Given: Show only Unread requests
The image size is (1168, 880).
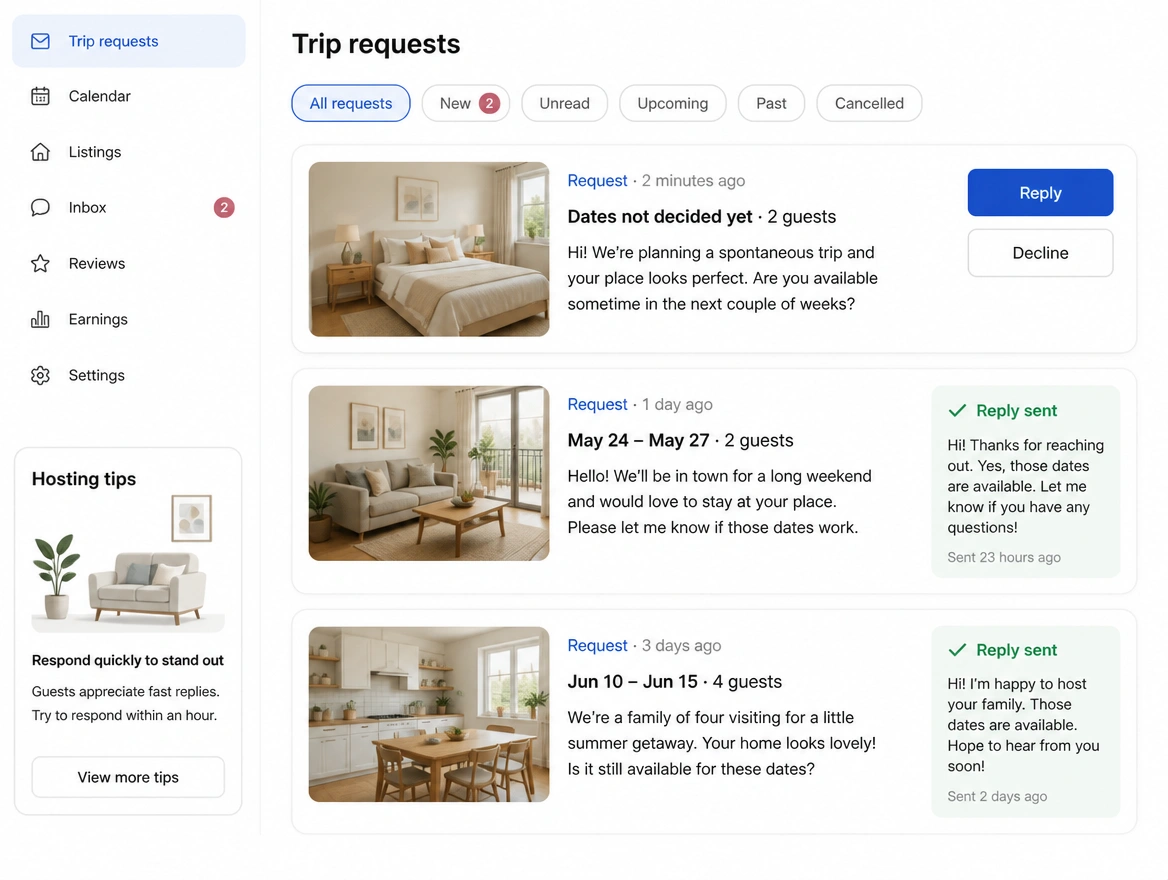Looking at the screenshot, I should (565, 103).
